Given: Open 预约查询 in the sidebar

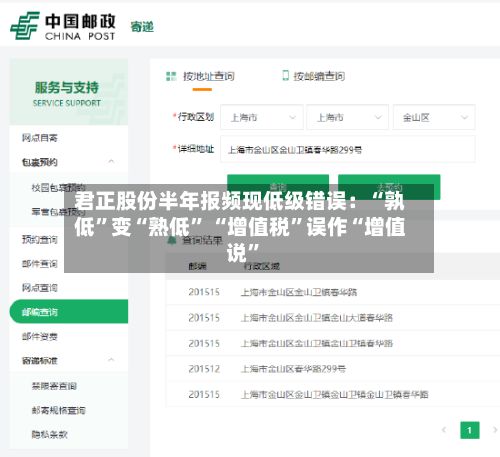Looking at the screenshot, I should click(x=40, y=239).
